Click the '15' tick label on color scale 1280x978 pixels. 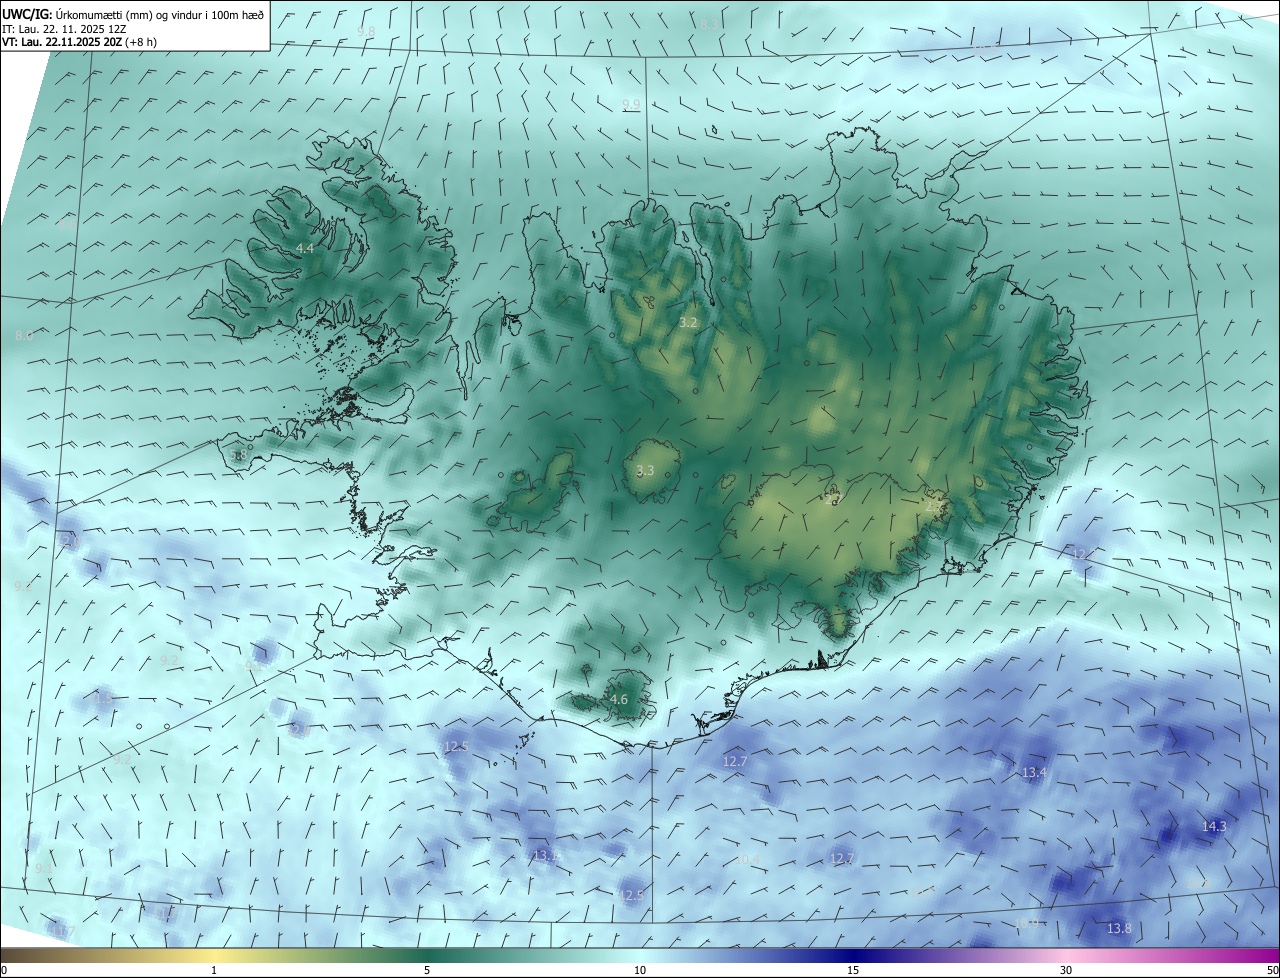[853, 970]
